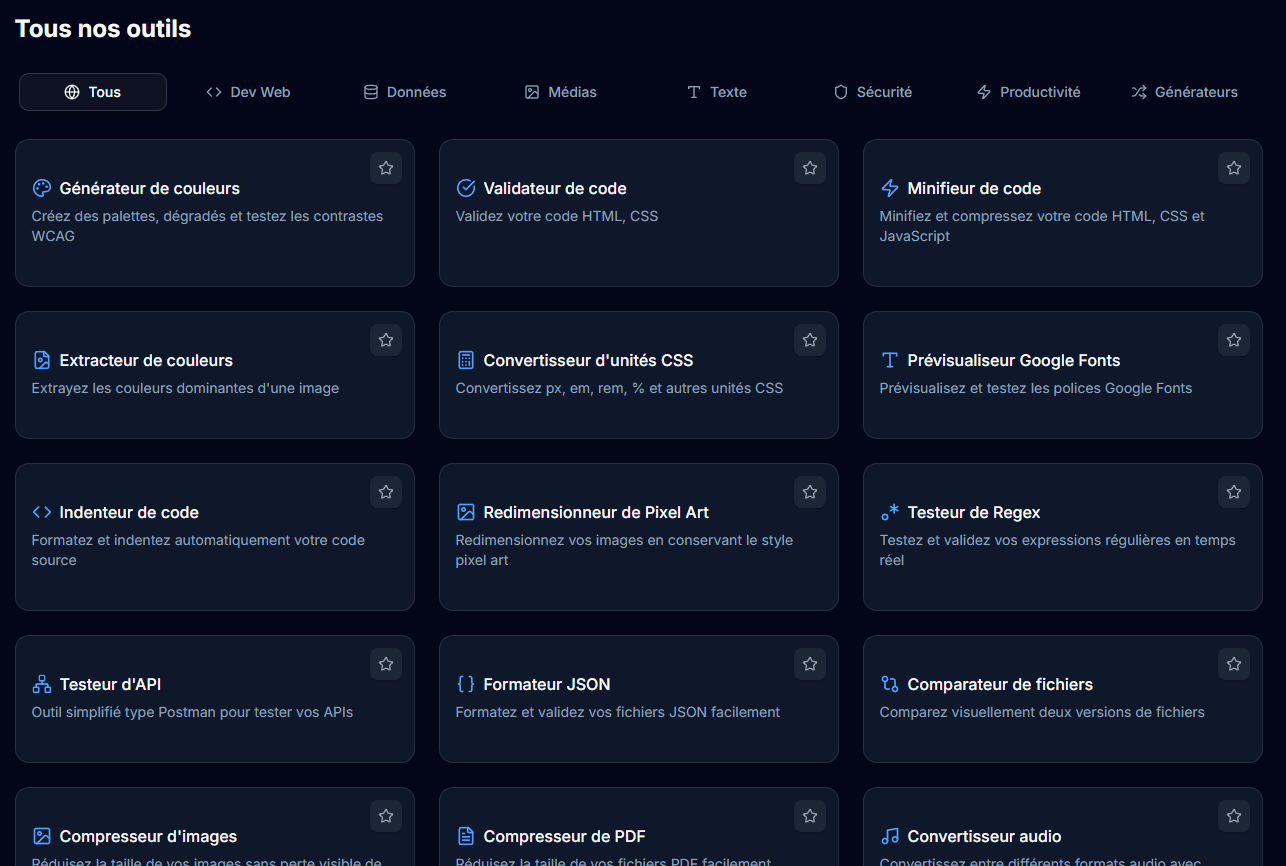Click the image icon of Compresseur d'images
The width and height of the screenshot is (1286, 866).
pos(42,836)
